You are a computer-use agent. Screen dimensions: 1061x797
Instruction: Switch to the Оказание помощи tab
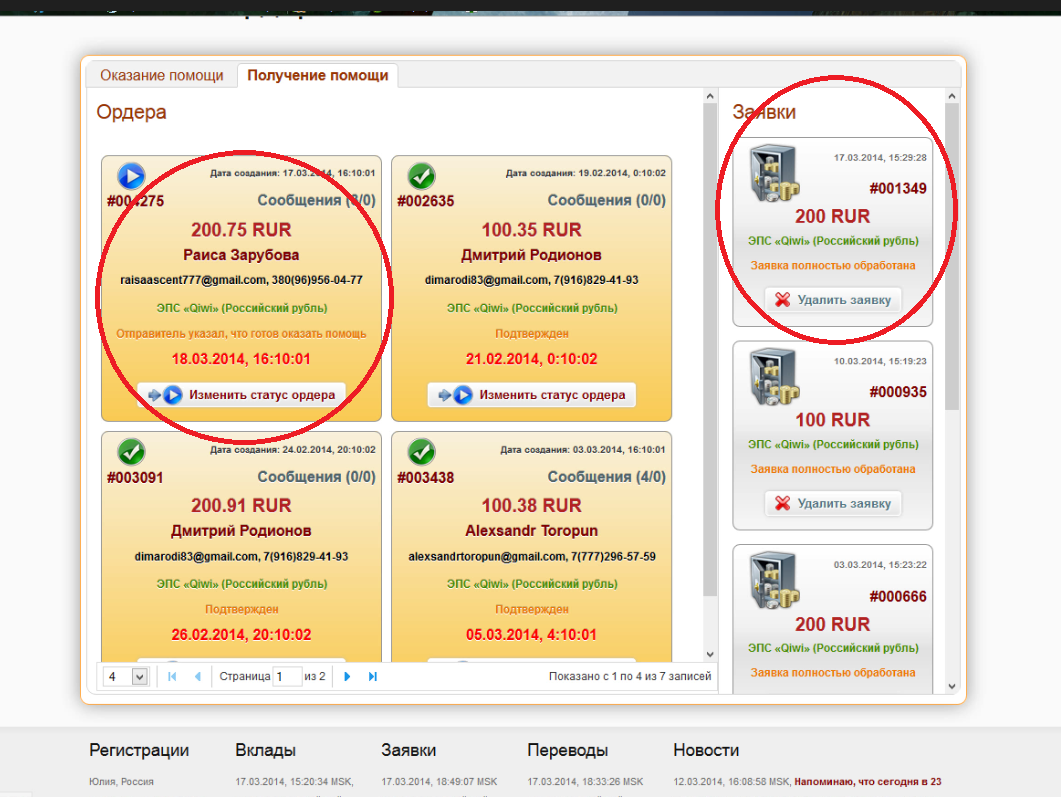point(161,76)
